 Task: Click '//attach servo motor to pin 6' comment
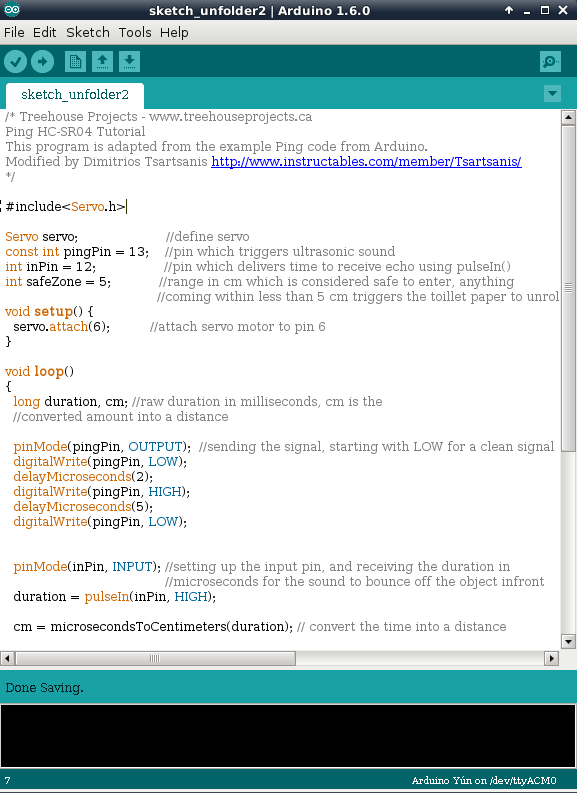point(238,327)
